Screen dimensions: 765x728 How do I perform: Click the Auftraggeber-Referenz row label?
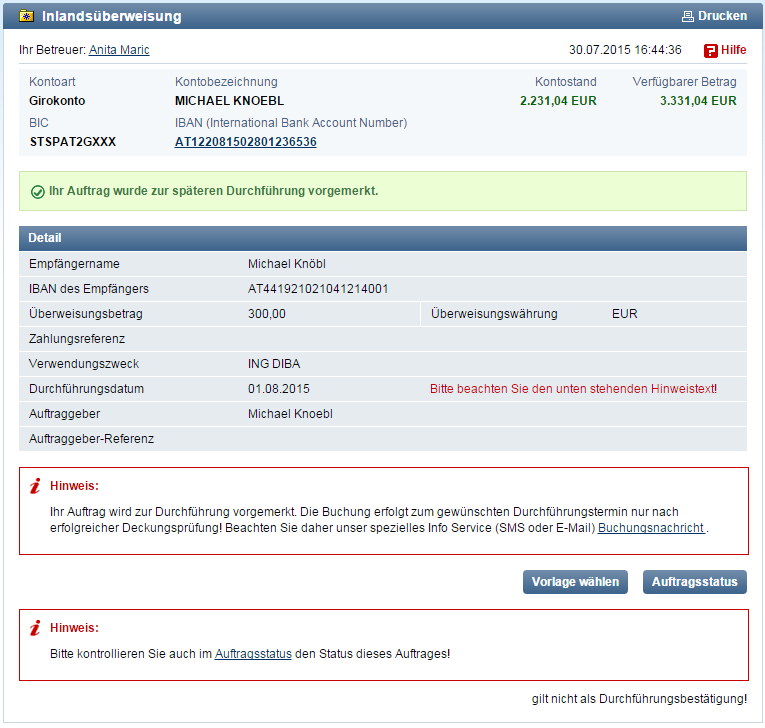[91, 439]
